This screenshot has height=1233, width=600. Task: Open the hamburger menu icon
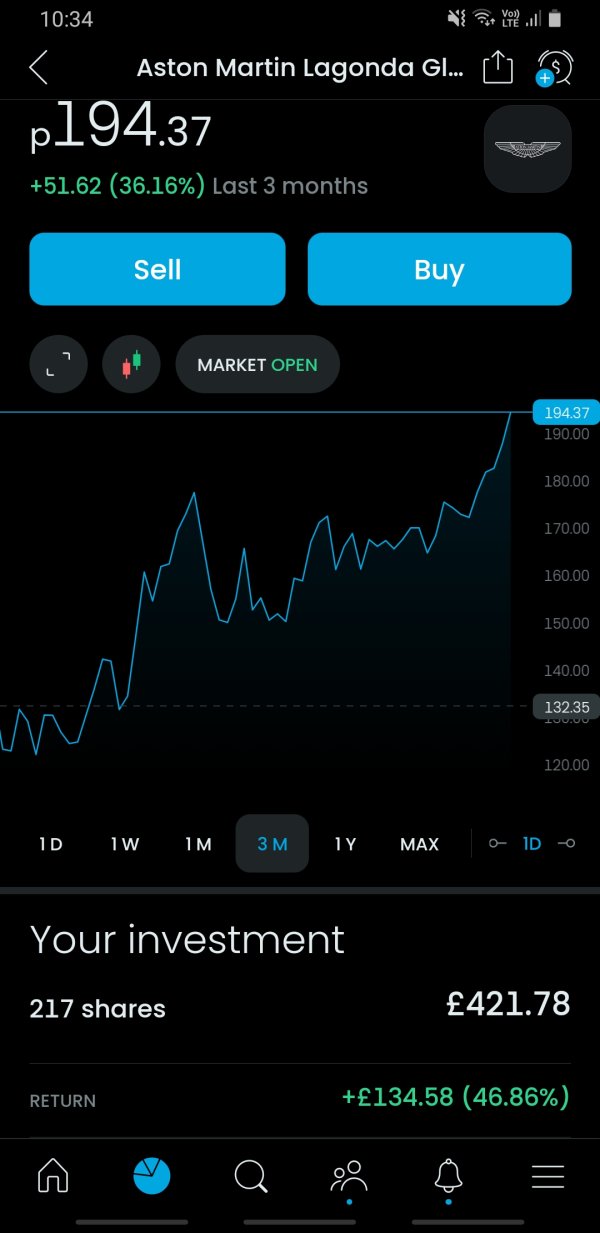click(x=548, y=1177)
